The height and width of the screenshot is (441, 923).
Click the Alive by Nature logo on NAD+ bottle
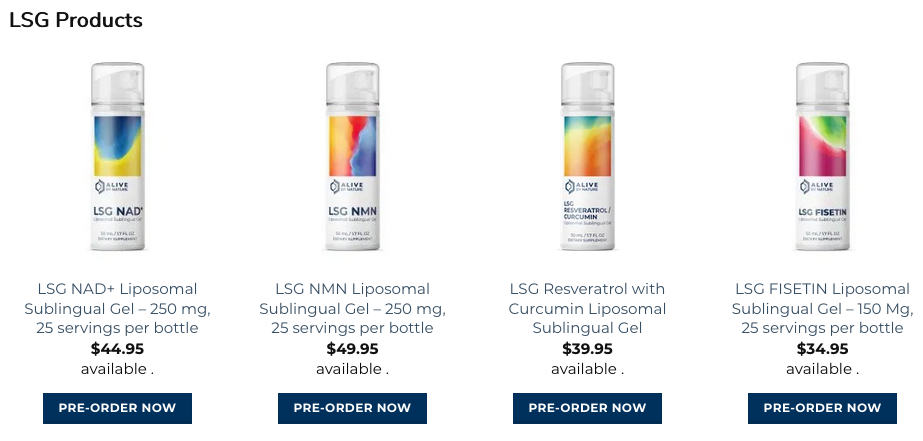pyautogui.click(x=111, y=187)
